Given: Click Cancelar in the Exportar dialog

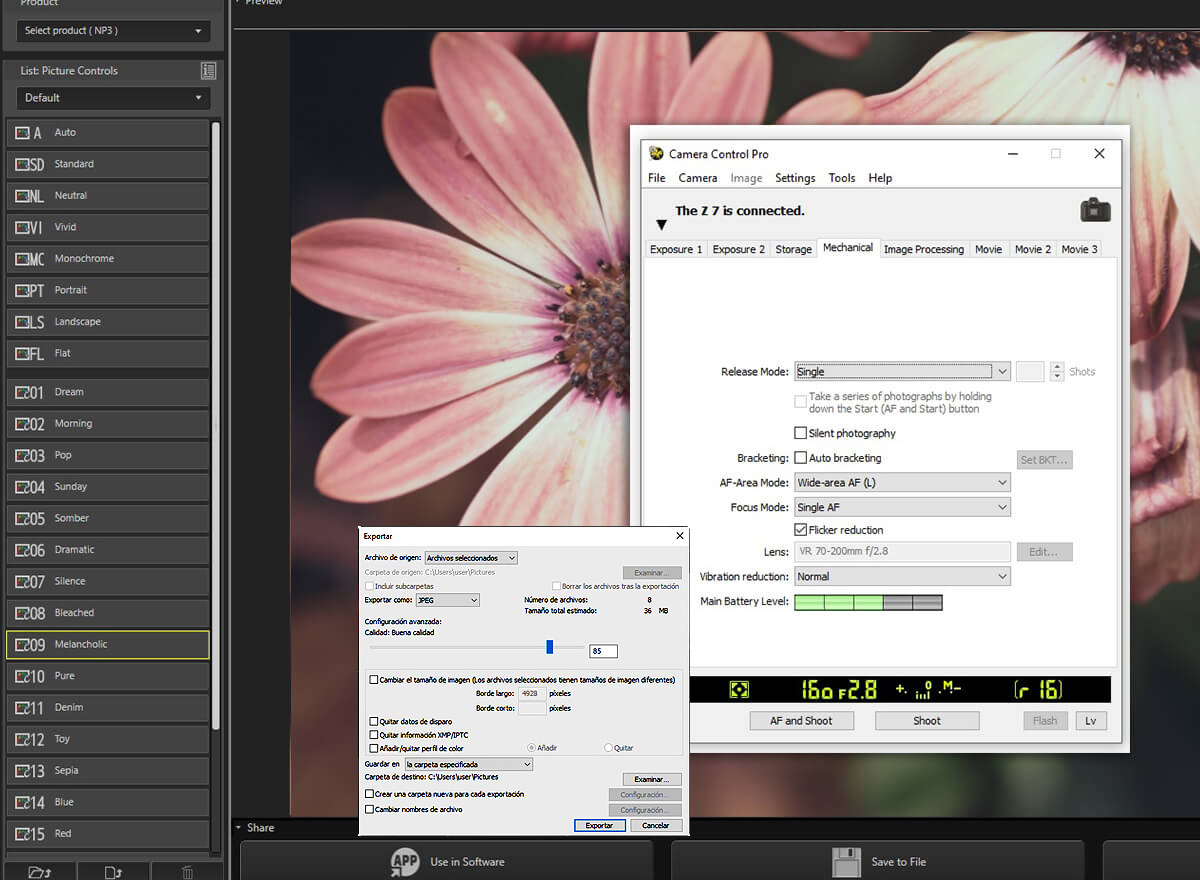Looking at the screenshot, I should click(656, 826).
